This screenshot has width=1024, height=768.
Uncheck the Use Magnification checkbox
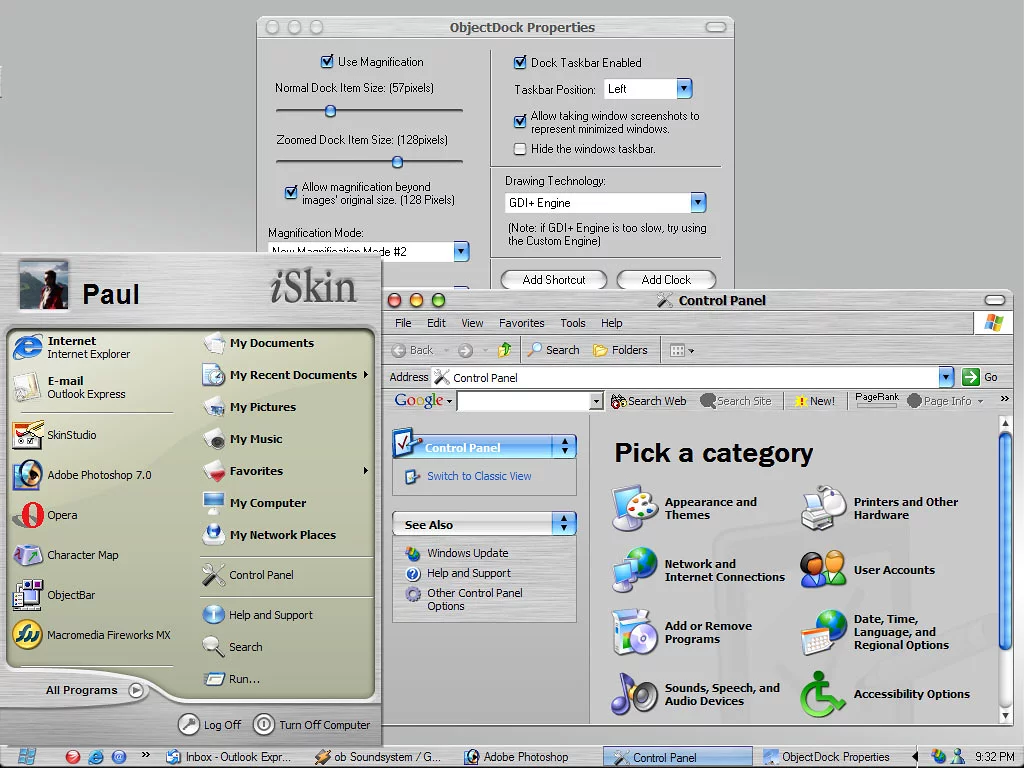tap(327, 62)
